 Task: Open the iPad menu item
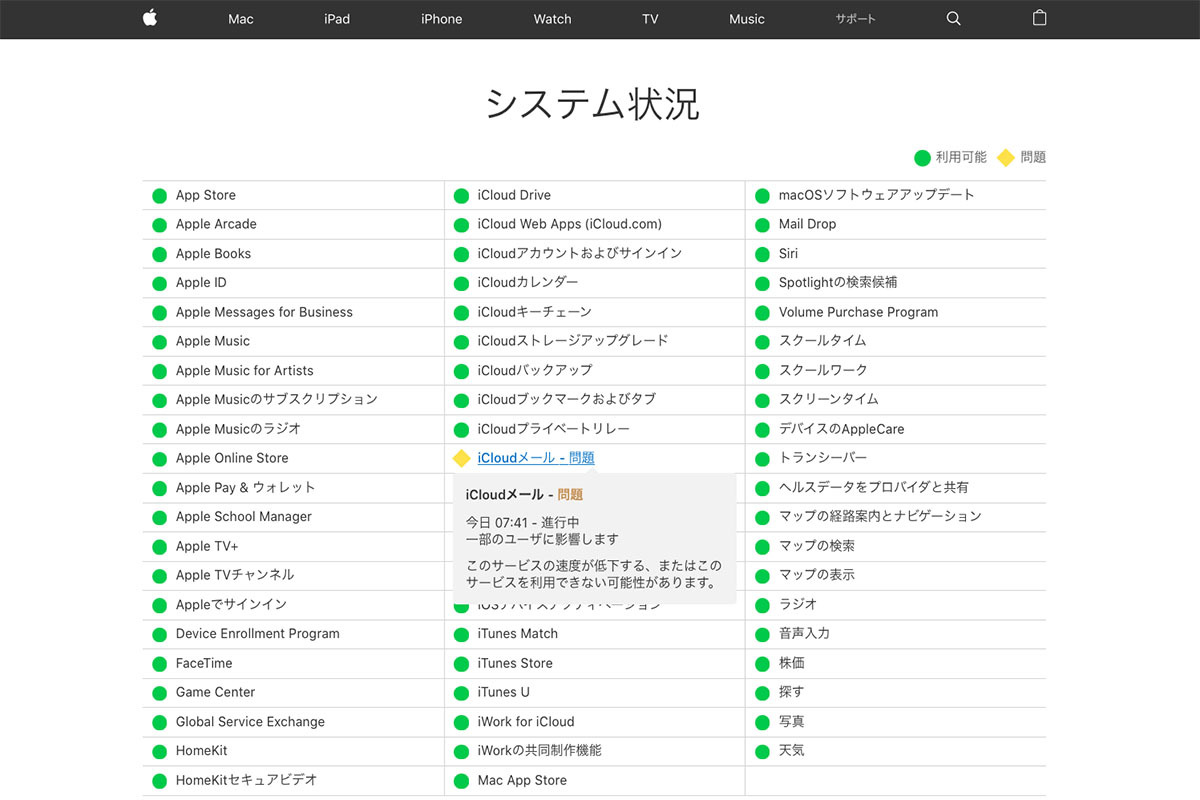337,19
